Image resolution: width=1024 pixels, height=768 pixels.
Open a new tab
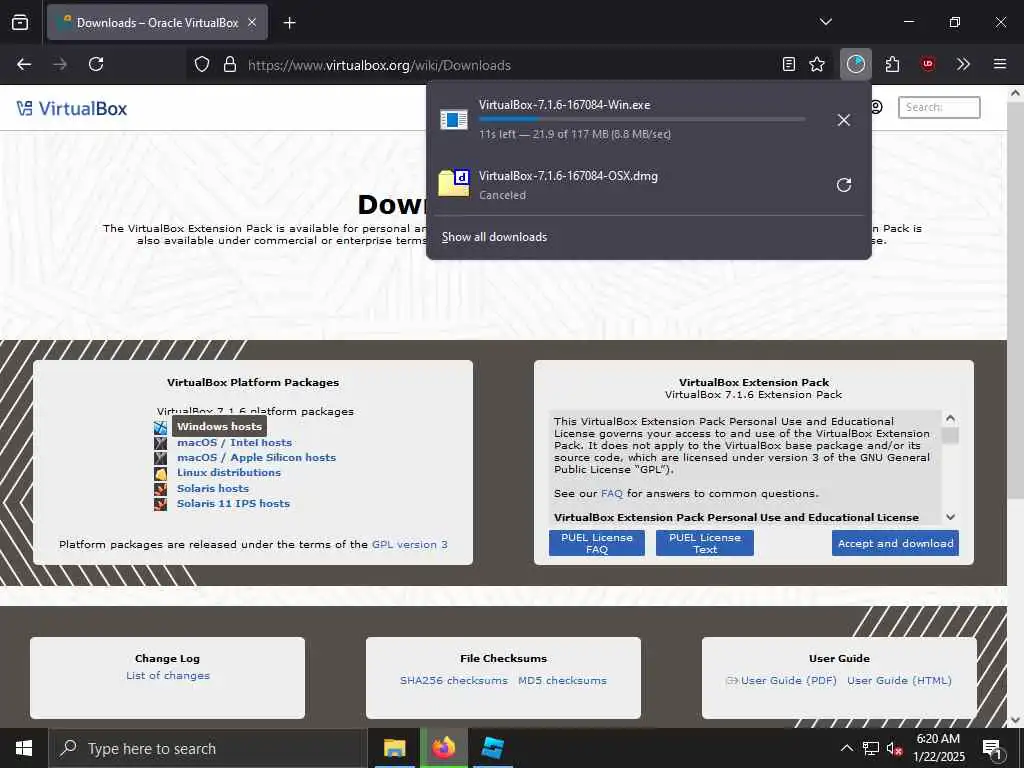click(x=289, y=23)
